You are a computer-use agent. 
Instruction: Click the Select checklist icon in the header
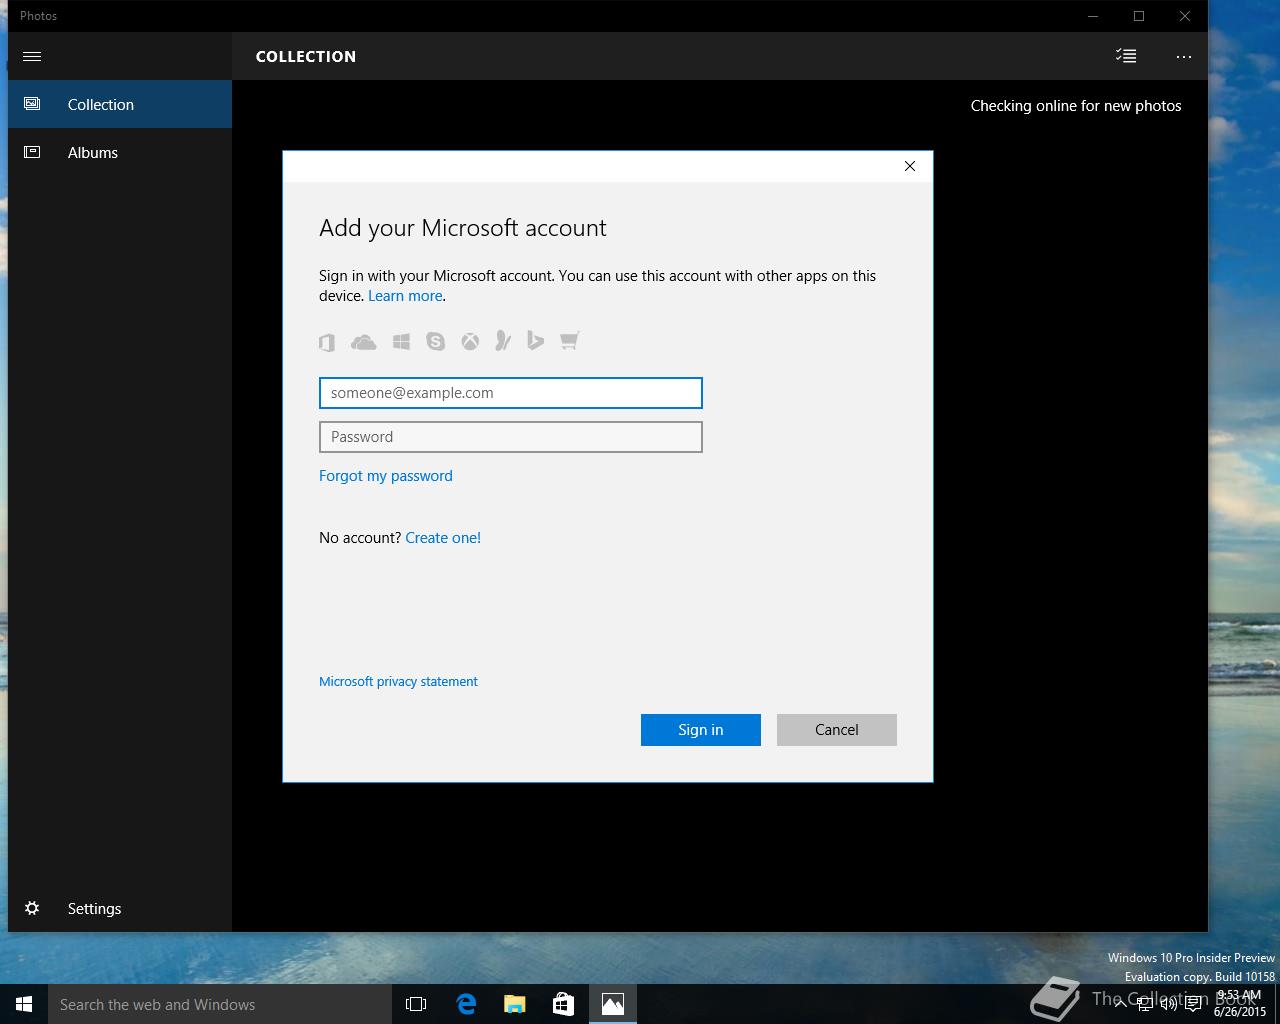[x=1126, y=56]
